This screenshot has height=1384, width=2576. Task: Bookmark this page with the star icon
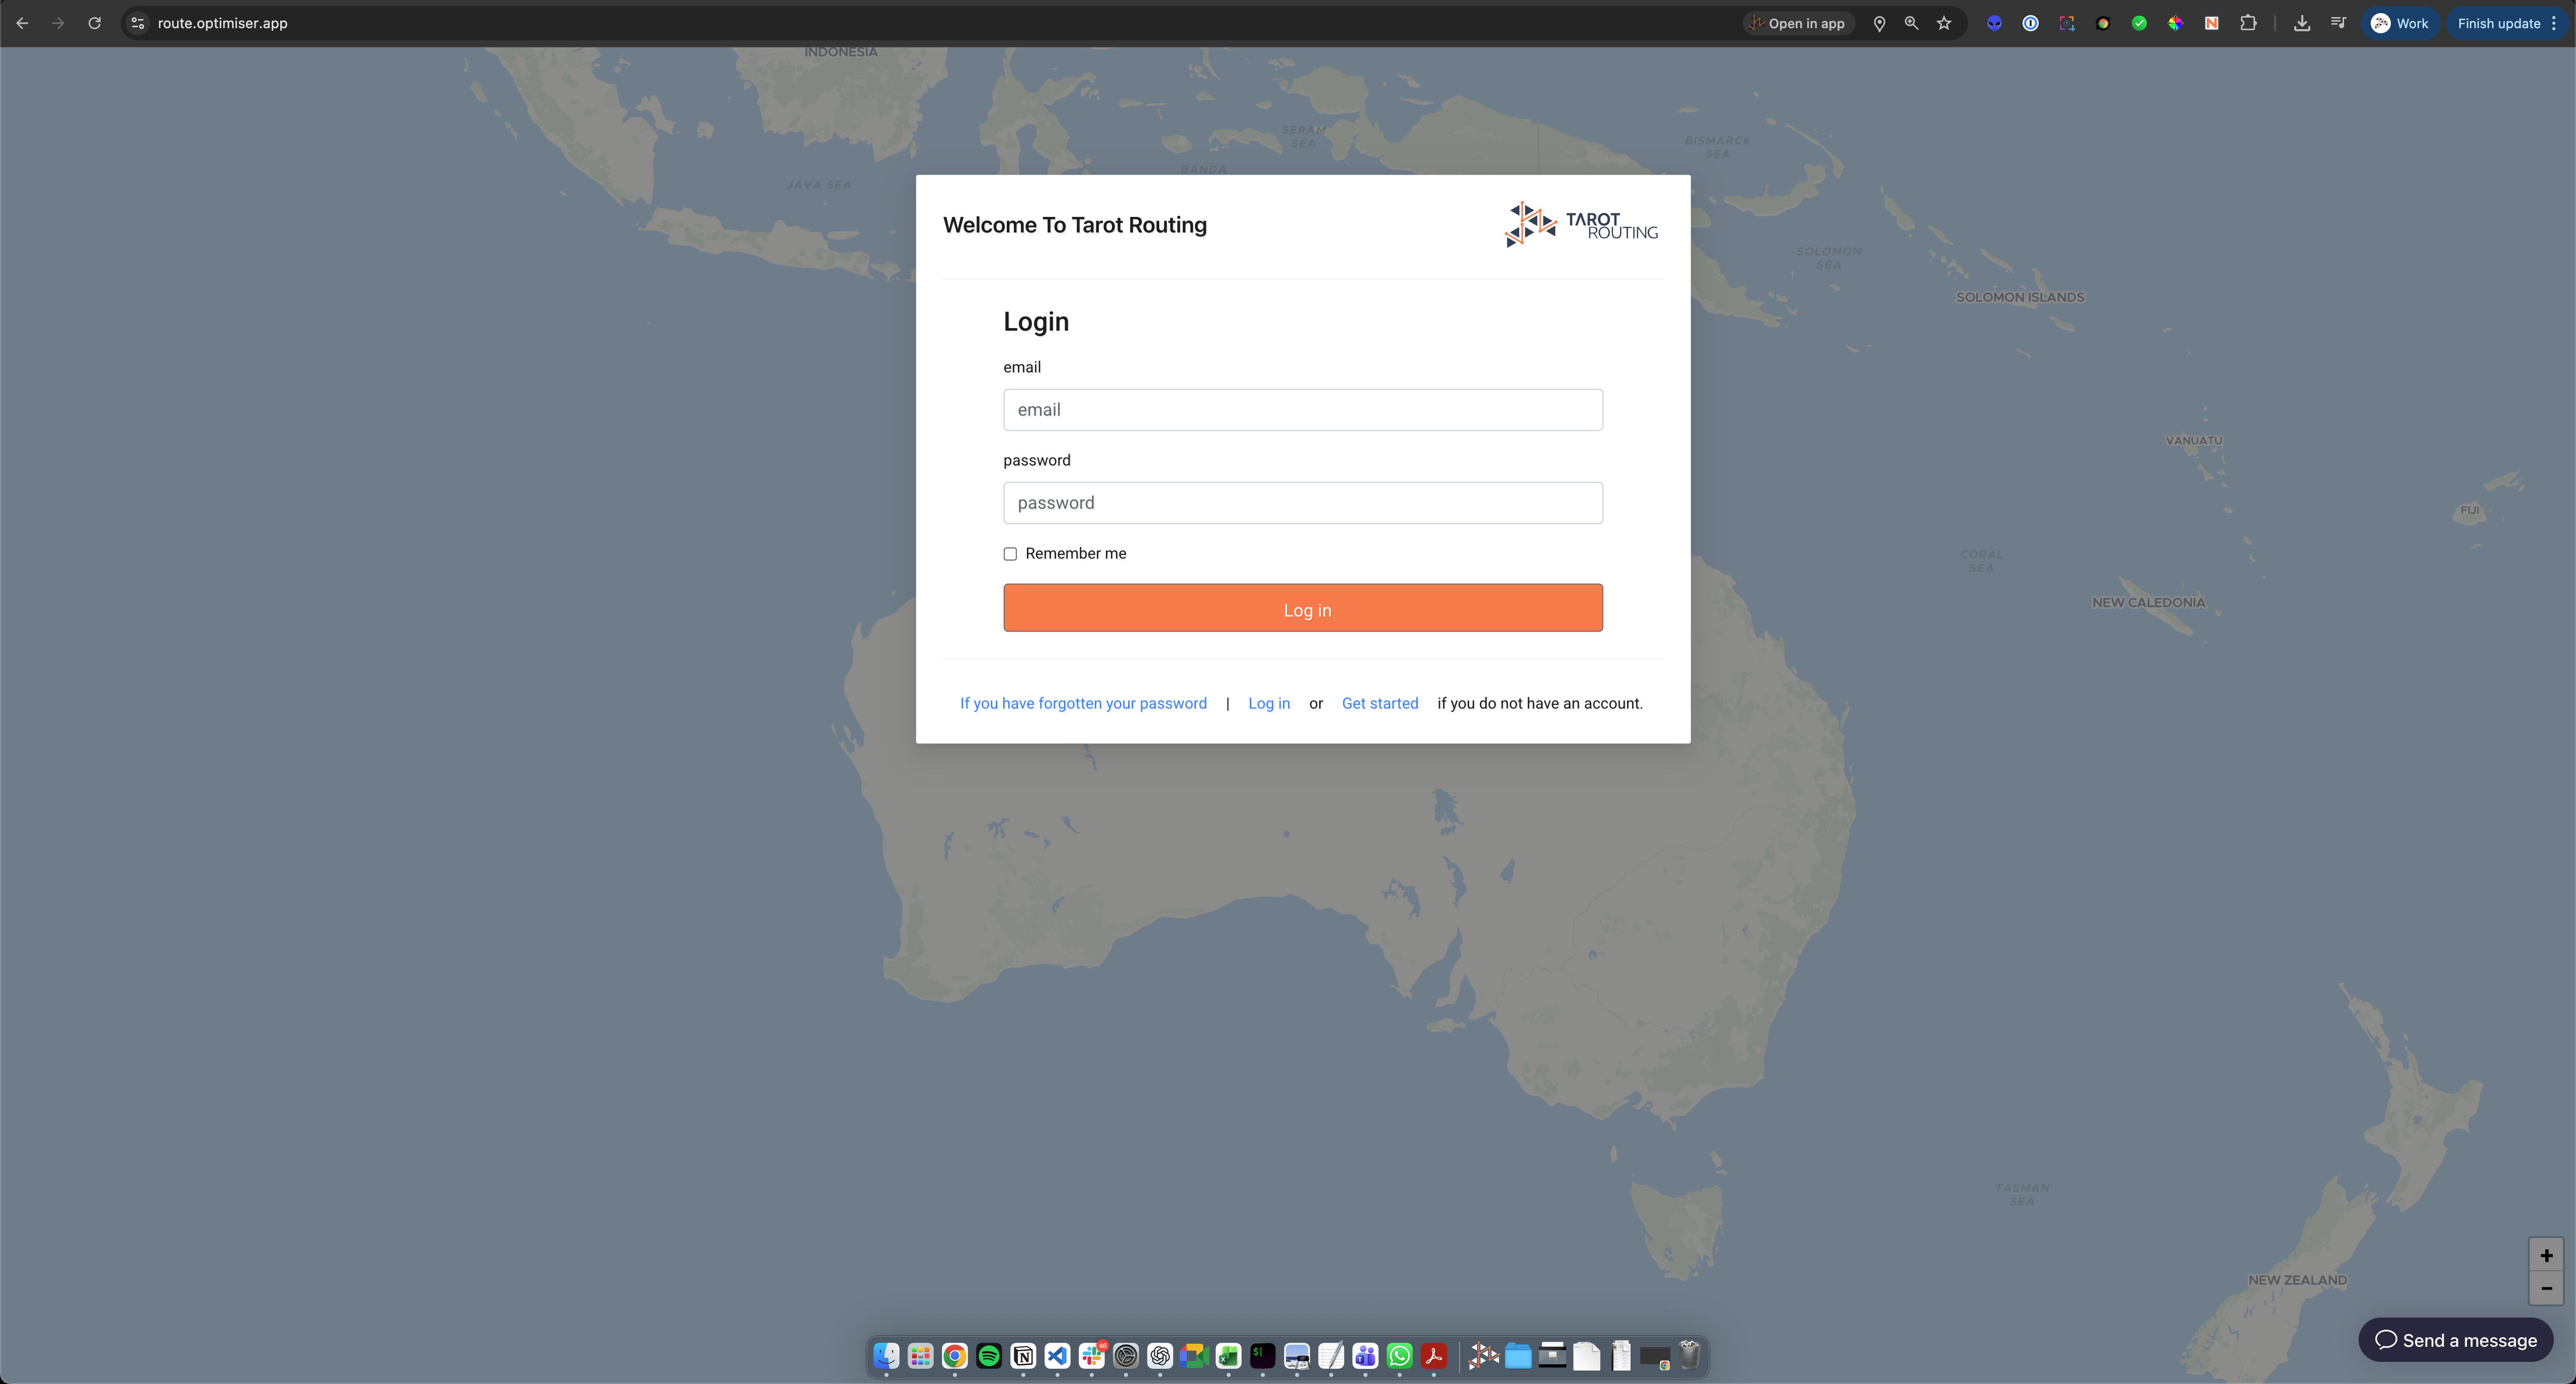1945,23
